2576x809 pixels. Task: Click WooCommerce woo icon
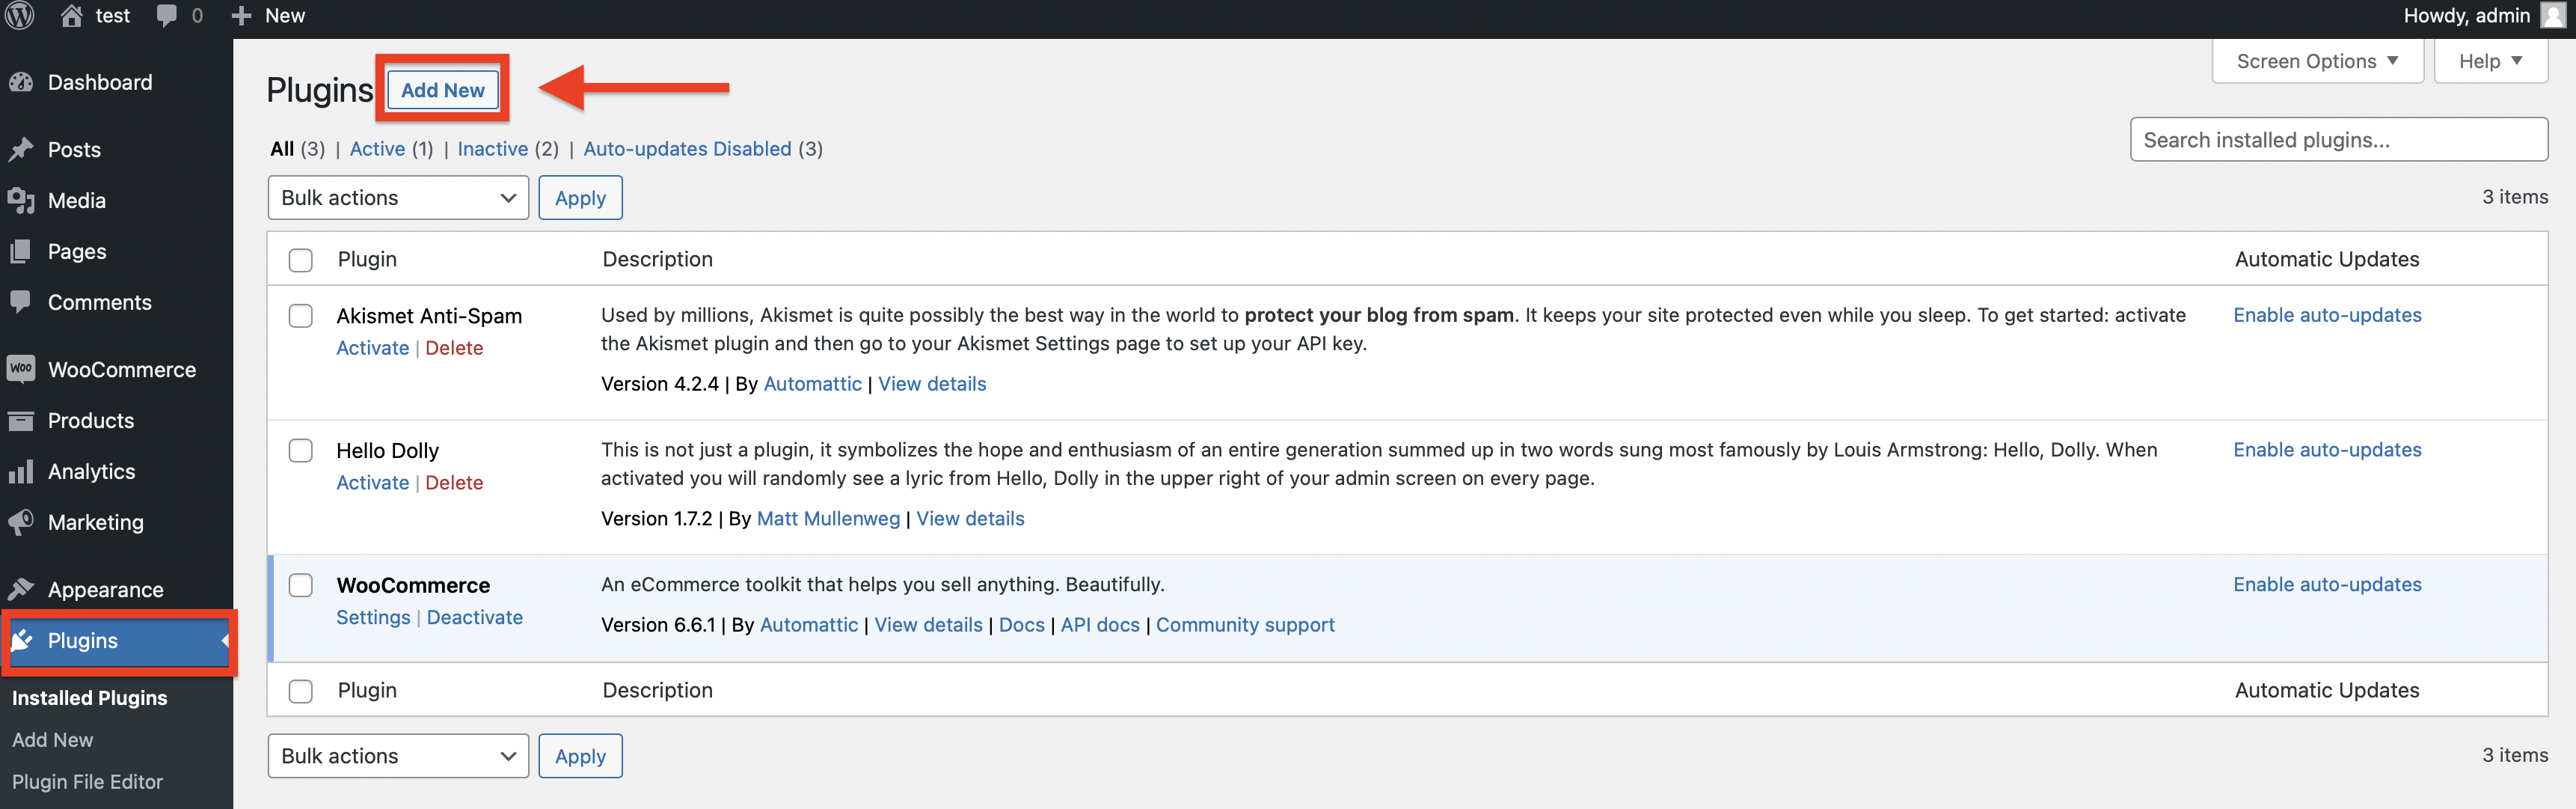click(21, 369)
